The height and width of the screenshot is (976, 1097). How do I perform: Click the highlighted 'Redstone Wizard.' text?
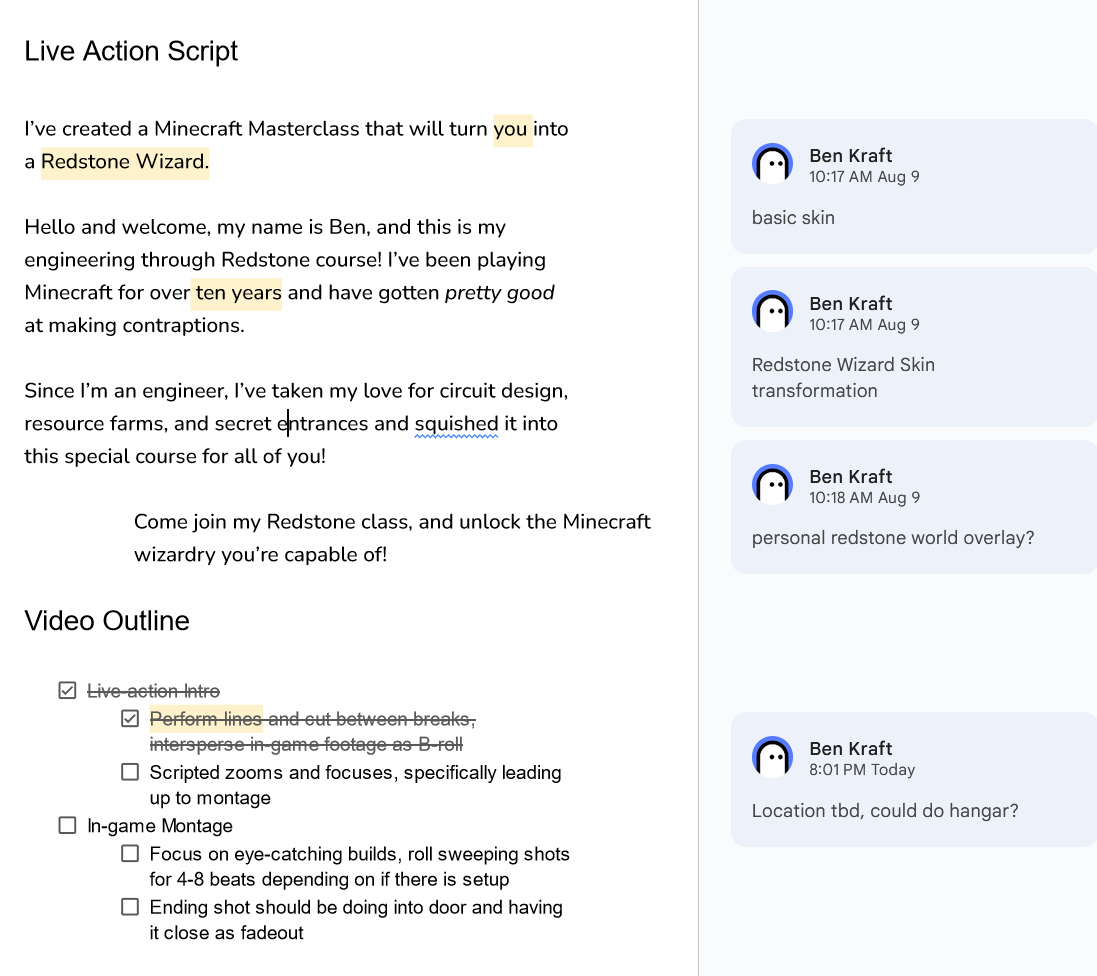coord(125,162)
